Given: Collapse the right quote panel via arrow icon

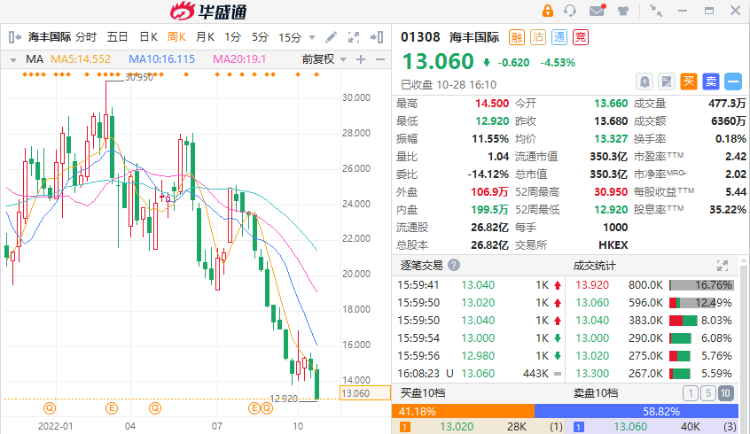Looking at the screenshot, I should point(377,37).
